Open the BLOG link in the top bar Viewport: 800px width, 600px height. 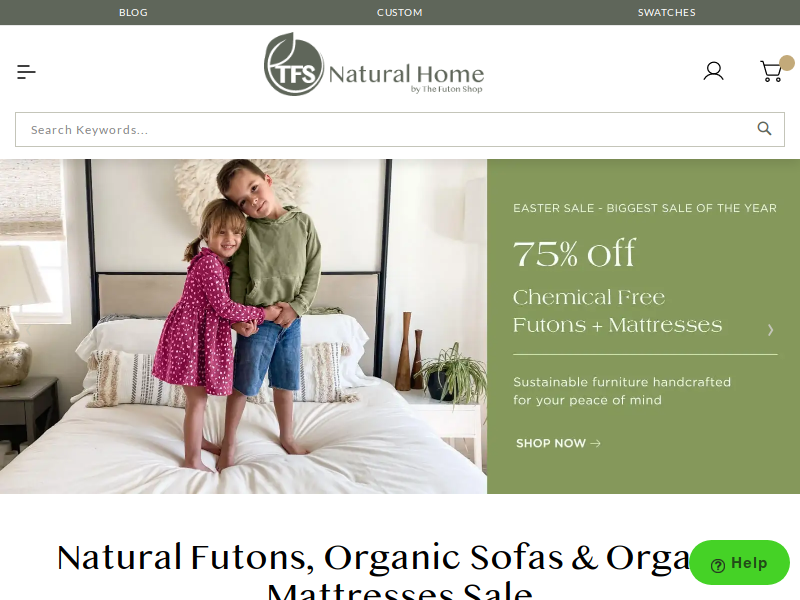pyautogui.click(x=133, y=12)
